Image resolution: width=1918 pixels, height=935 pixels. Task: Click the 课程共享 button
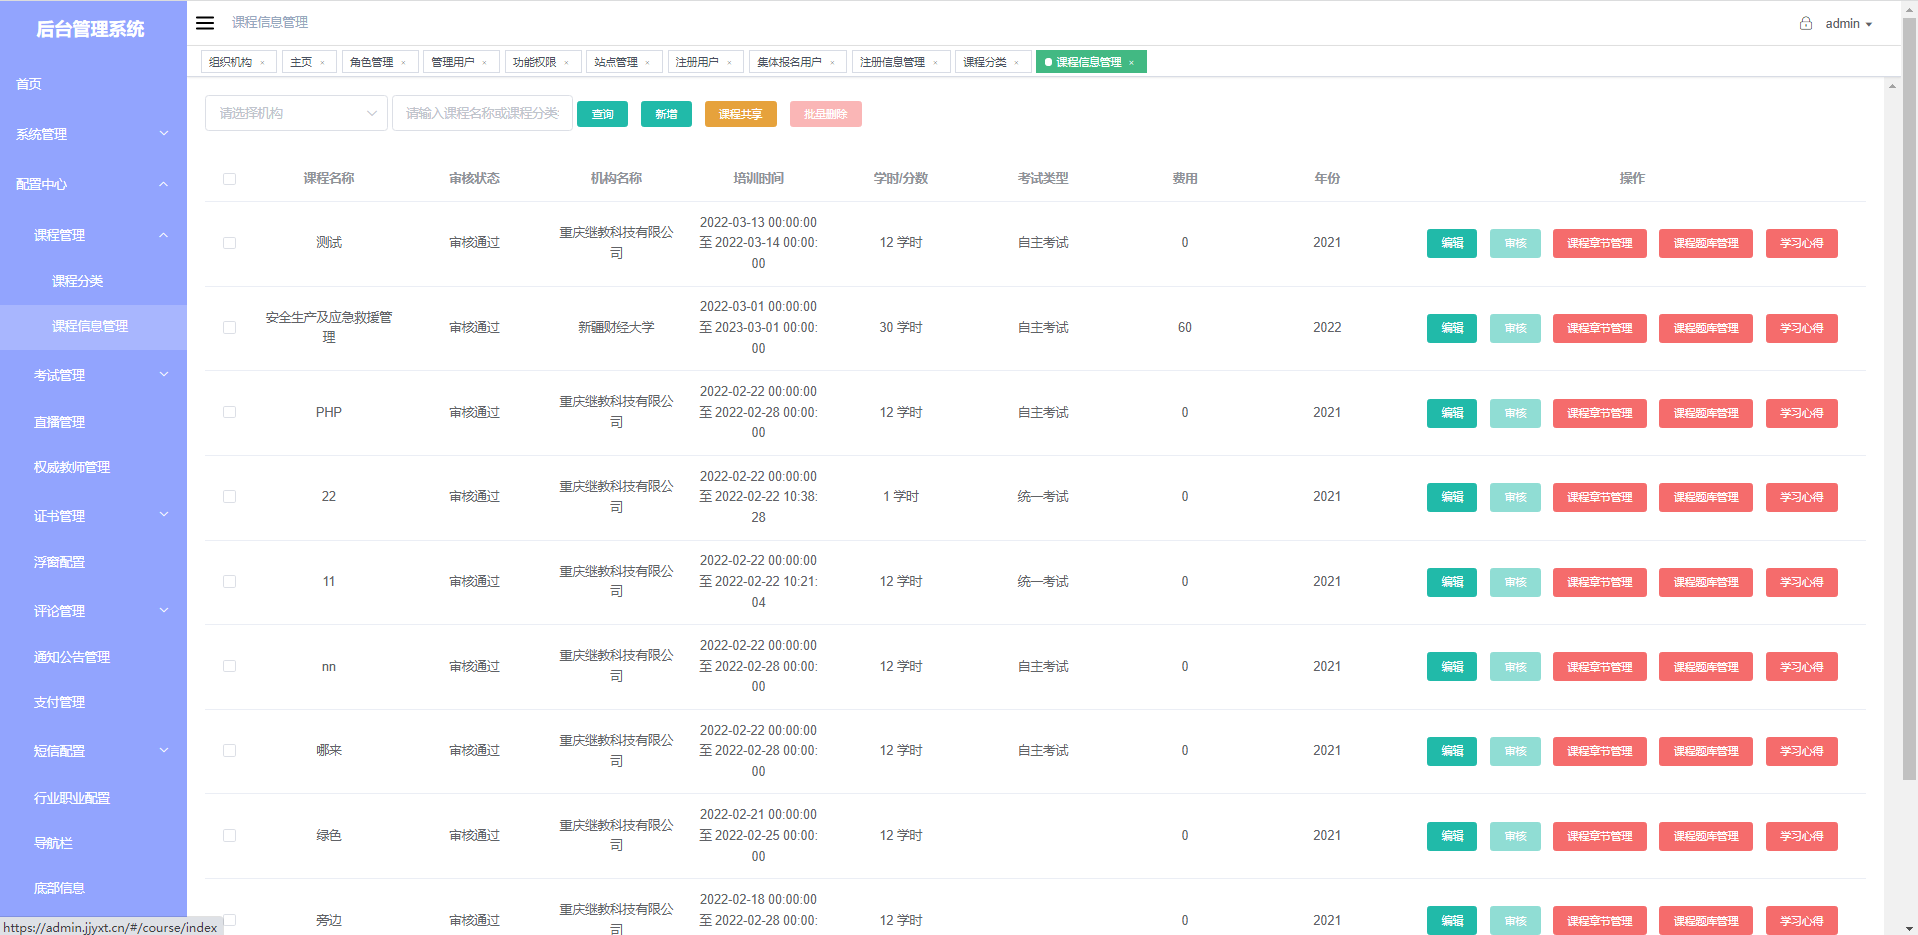coord(740,114)
